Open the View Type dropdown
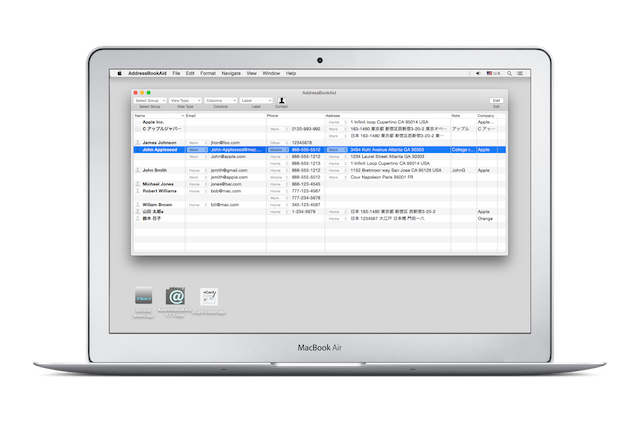 pyautogui.click(x=185, y=100)
